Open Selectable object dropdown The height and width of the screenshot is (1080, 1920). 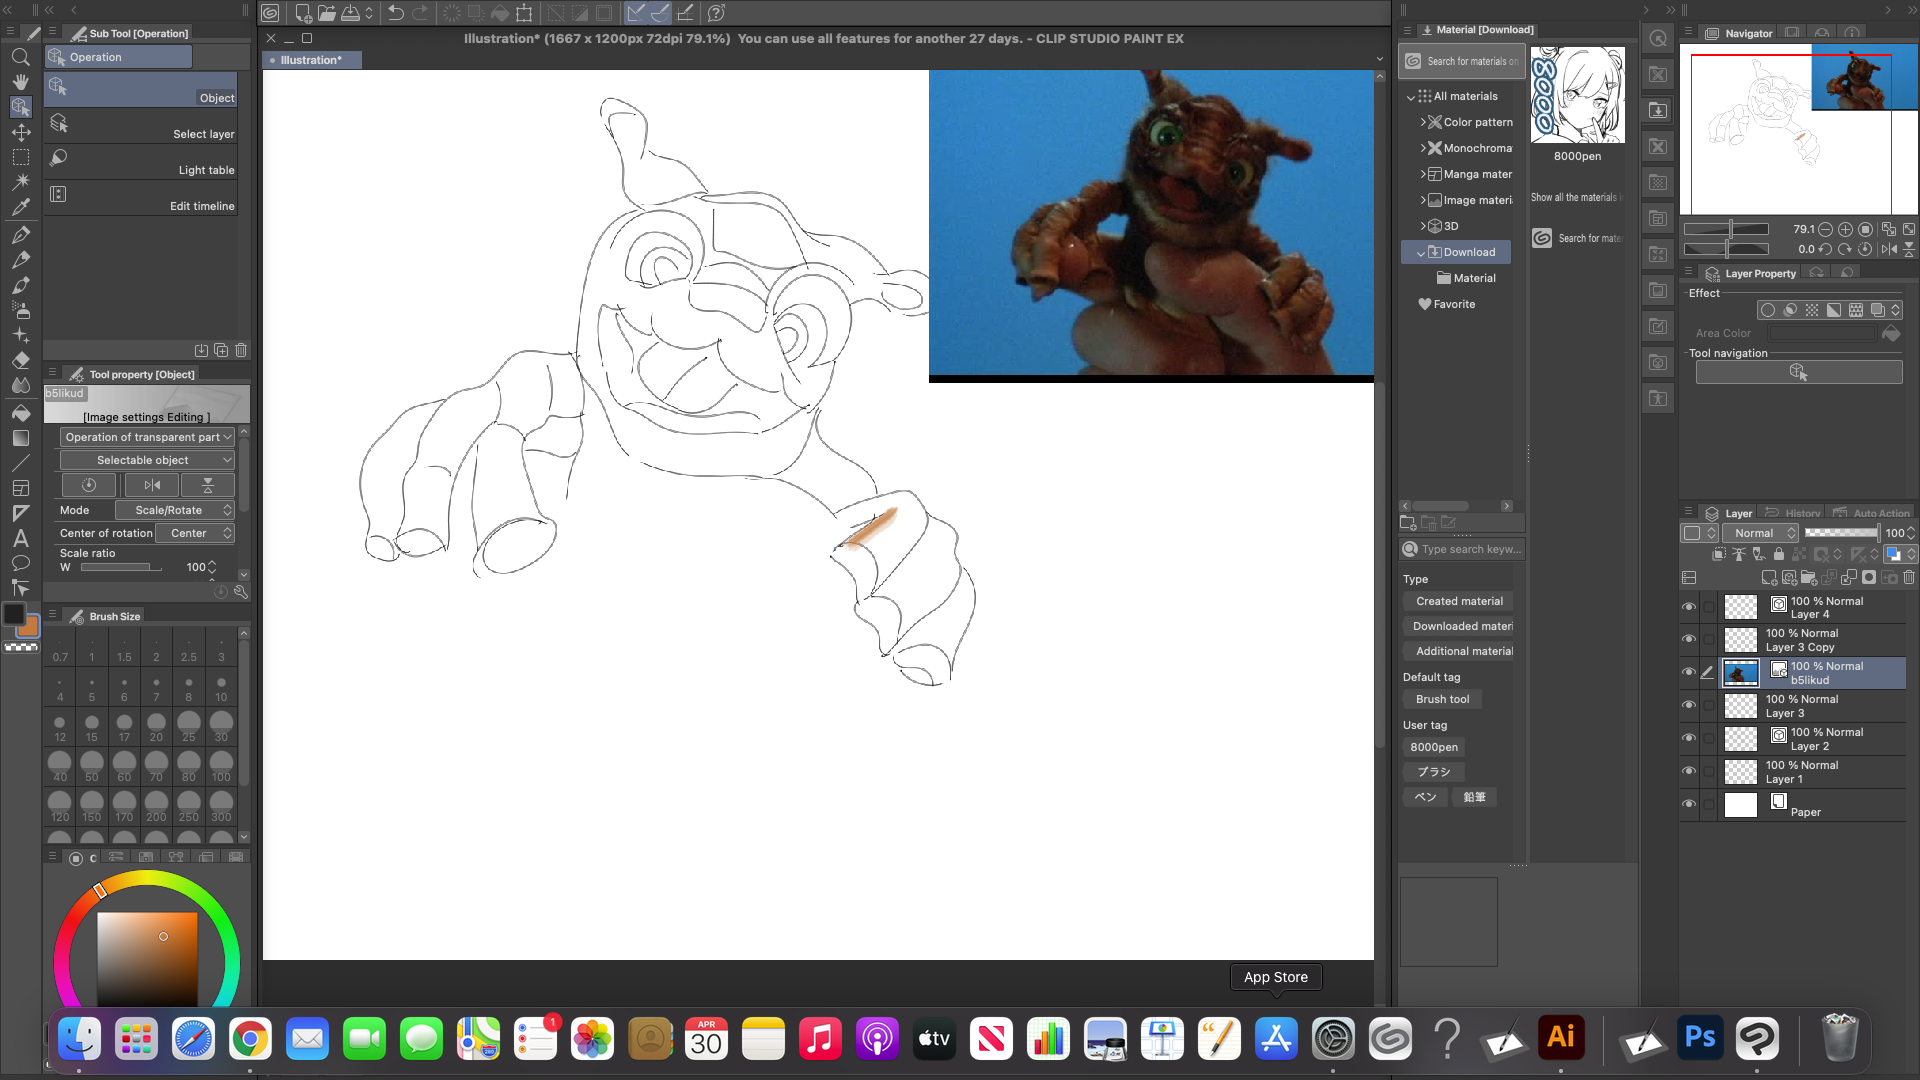[x=147, y=460]
